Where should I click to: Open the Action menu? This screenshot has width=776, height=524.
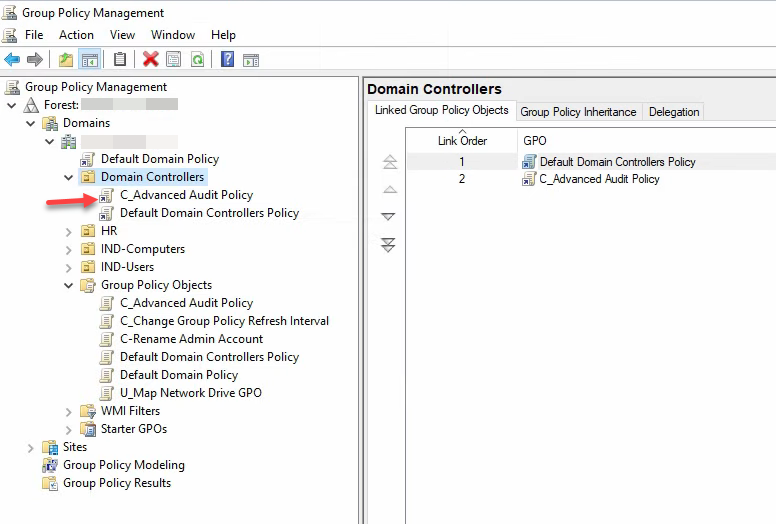[76, 35]
